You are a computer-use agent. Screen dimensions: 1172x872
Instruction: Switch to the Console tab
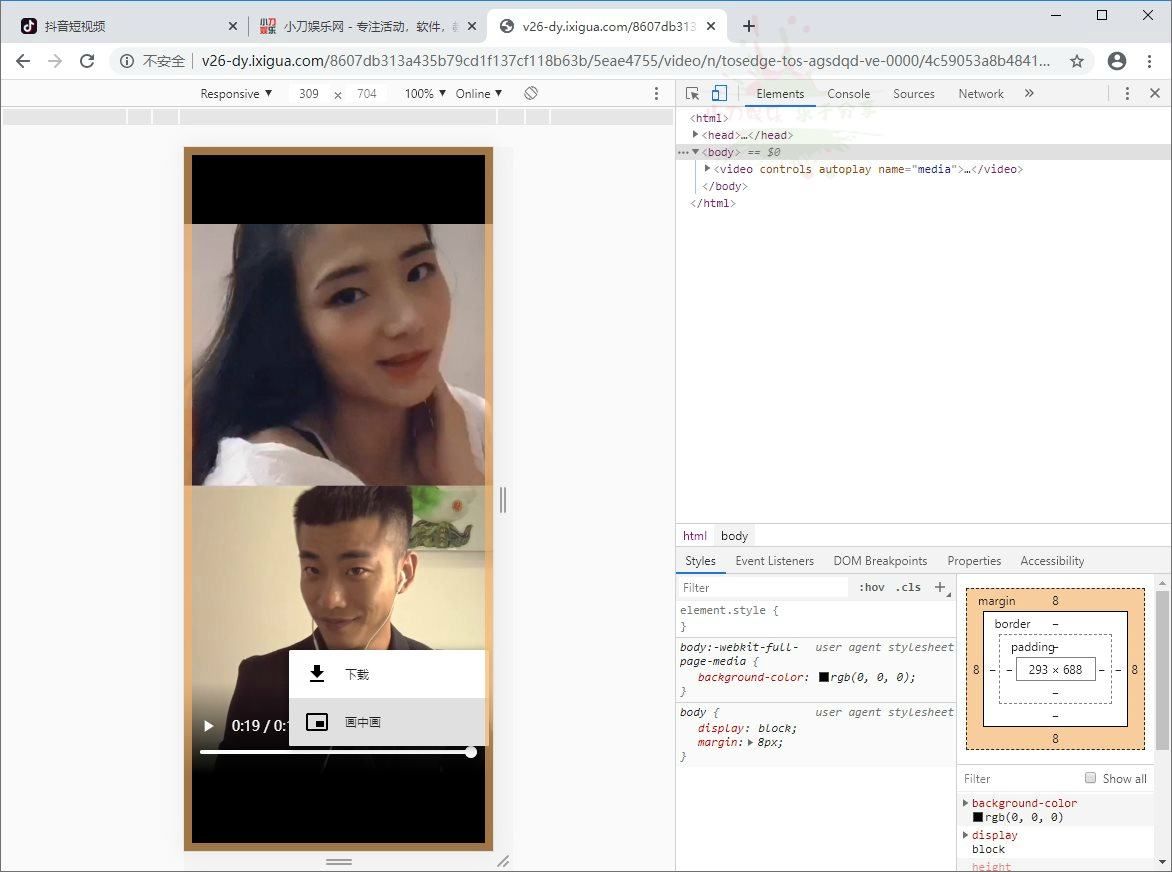[848, 93]
